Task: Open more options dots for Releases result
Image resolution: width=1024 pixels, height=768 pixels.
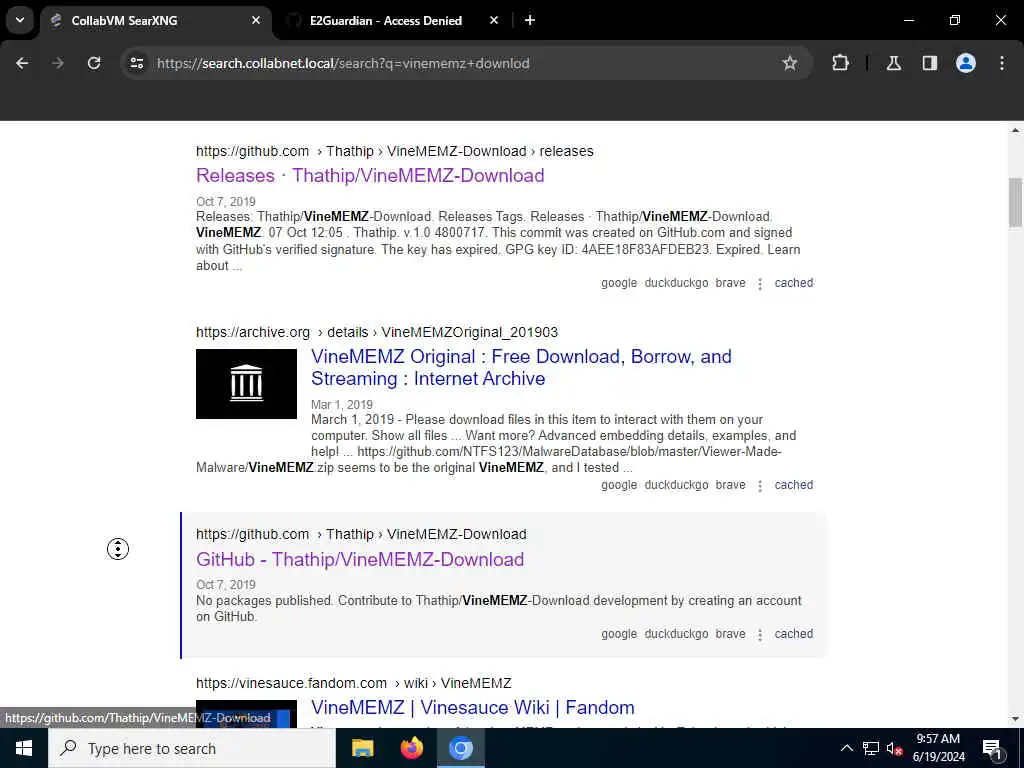Action: [x=760, y=284]
